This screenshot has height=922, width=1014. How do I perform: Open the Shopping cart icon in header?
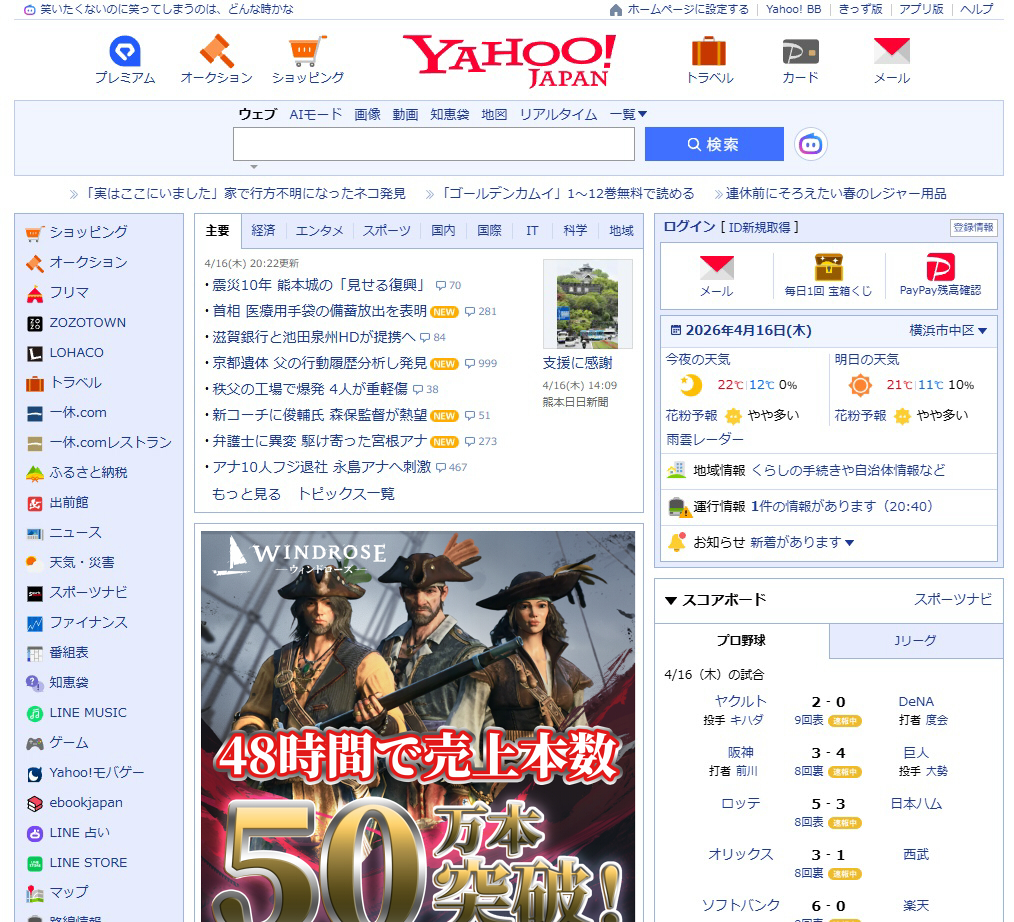pyautogui.click(x=307, y=52)
